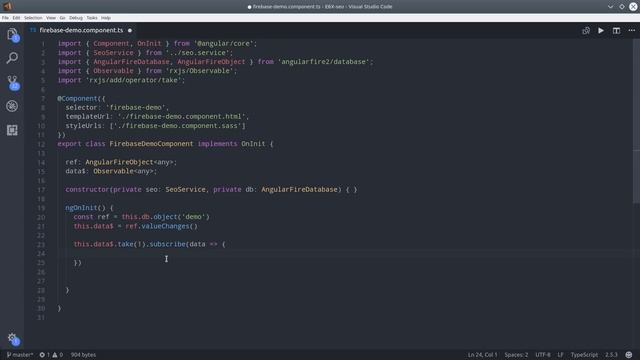Open the Selection menu
640x360 pixels.
pyautogui.click(x=33, y=18)
